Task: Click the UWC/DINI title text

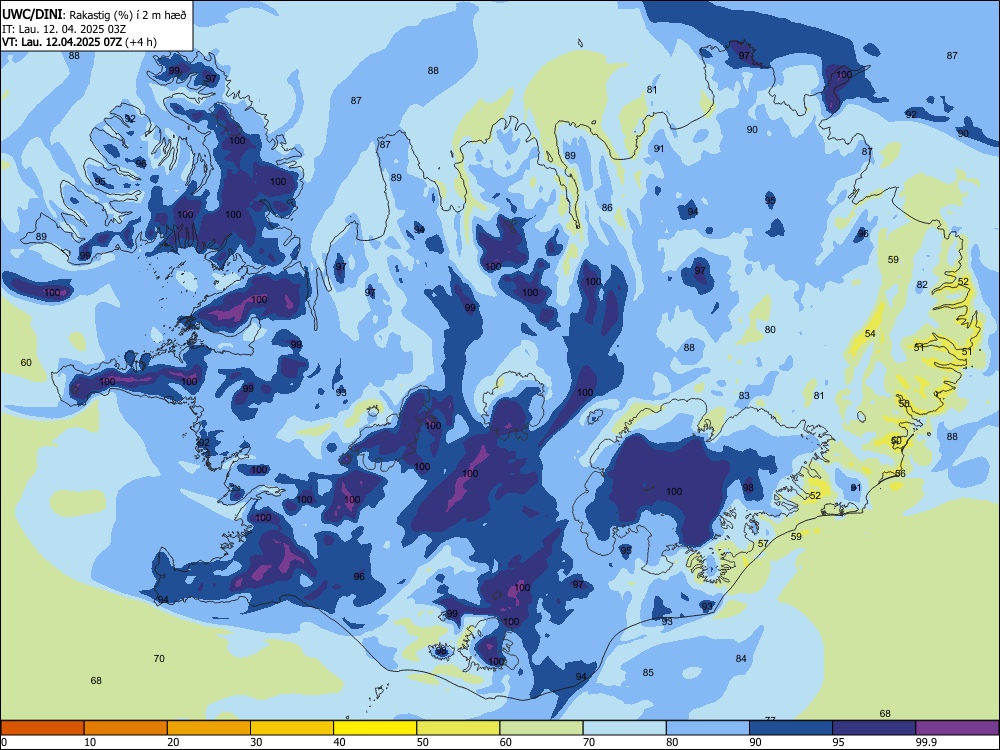Action: pos(32,14)
